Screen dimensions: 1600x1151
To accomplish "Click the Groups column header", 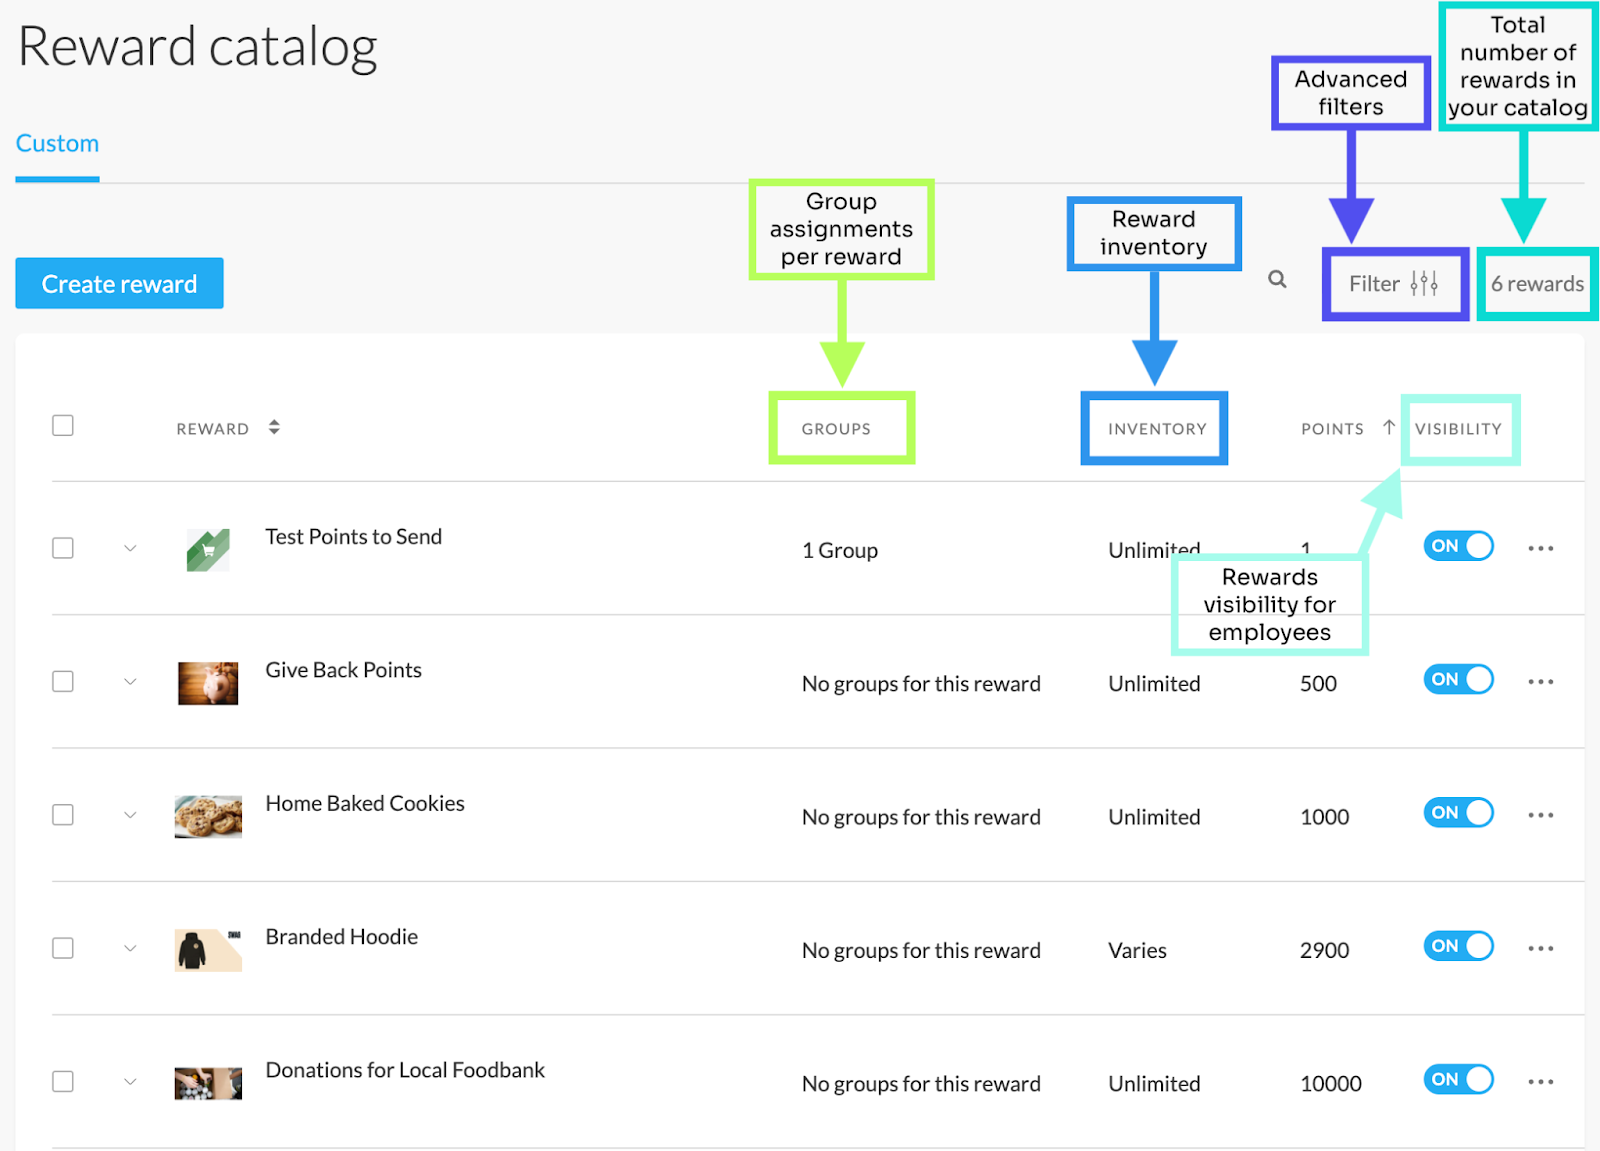I will click(836, 429).
